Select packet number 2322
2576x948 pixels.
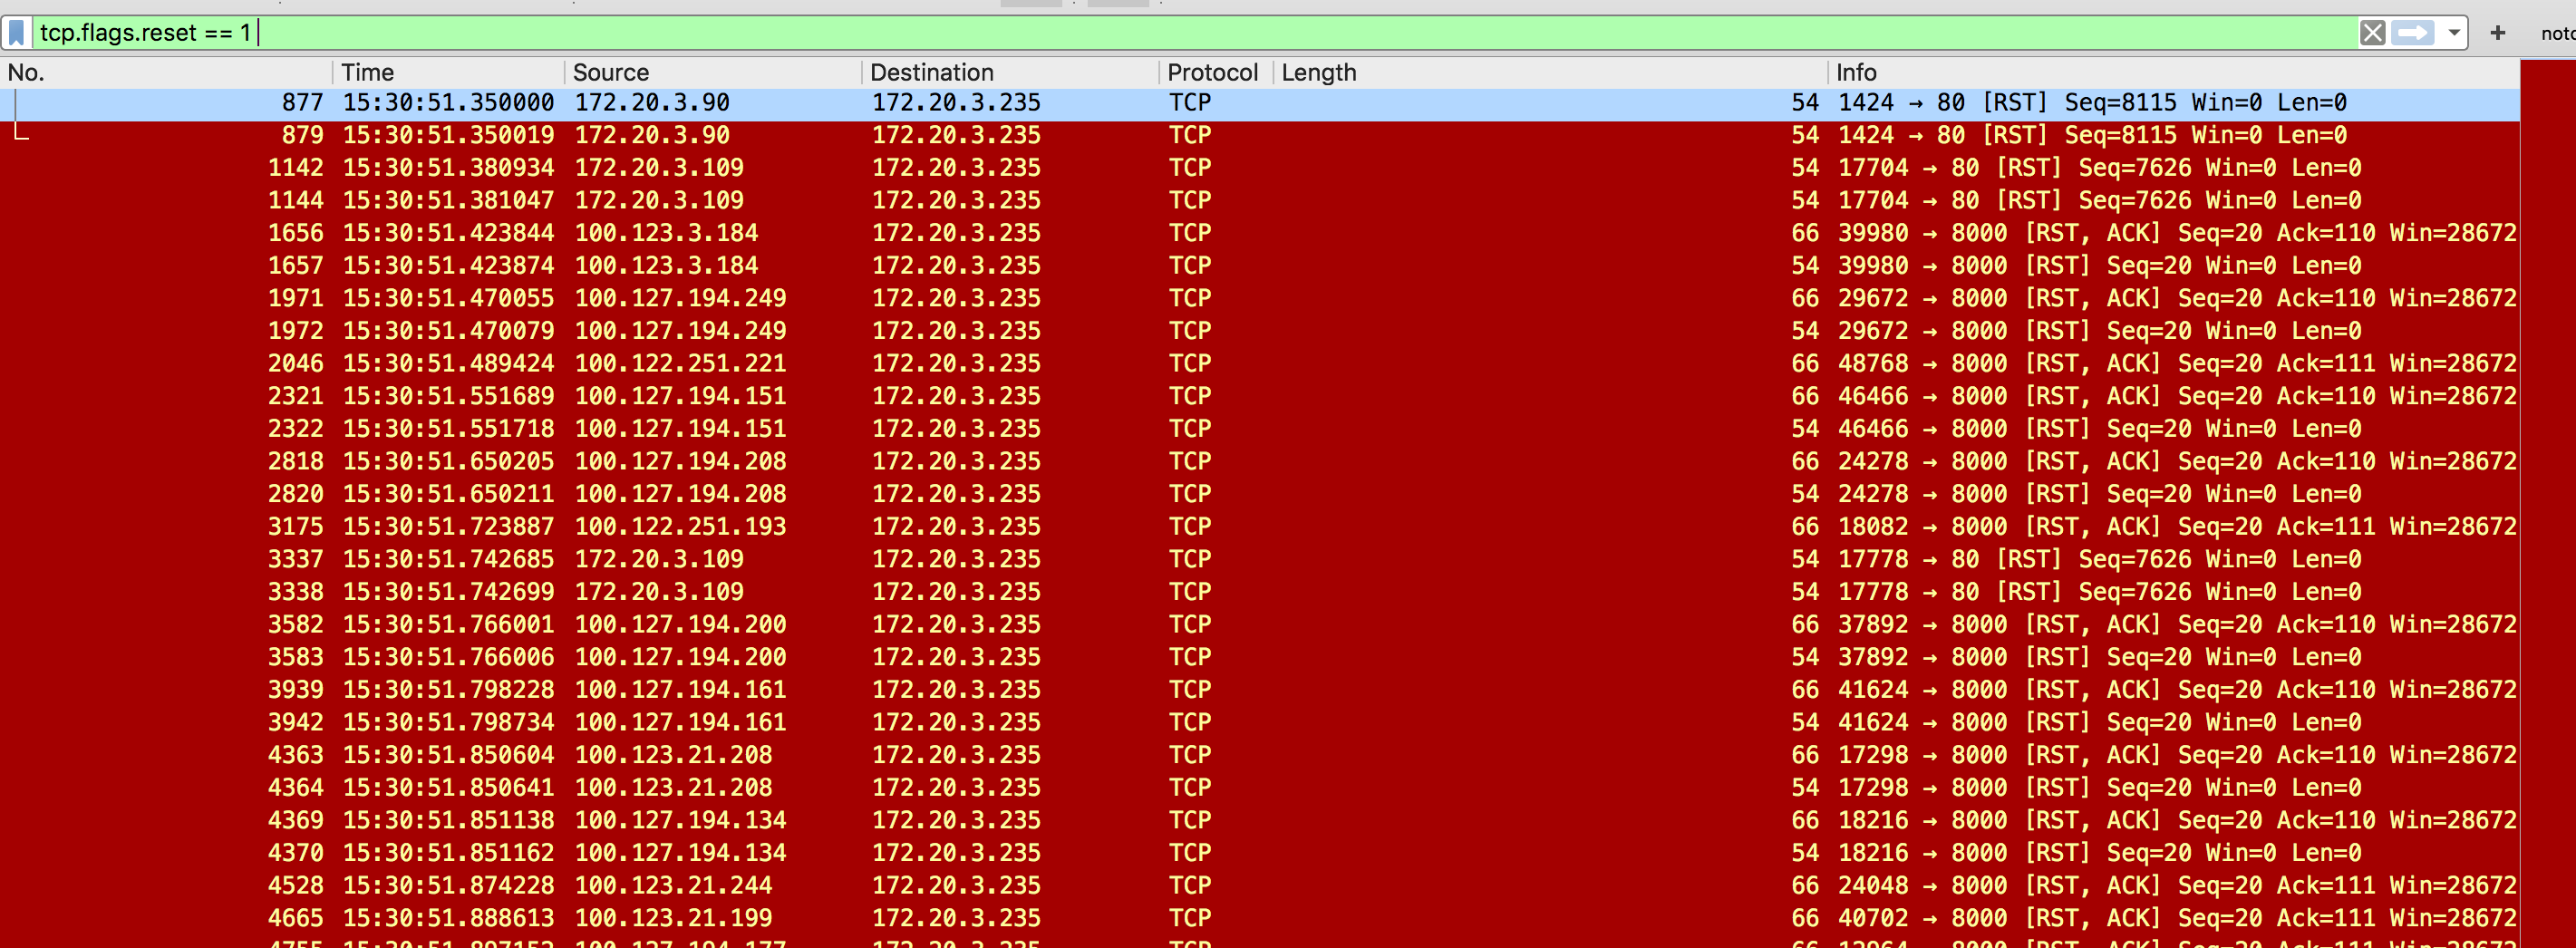point(1260,429)
